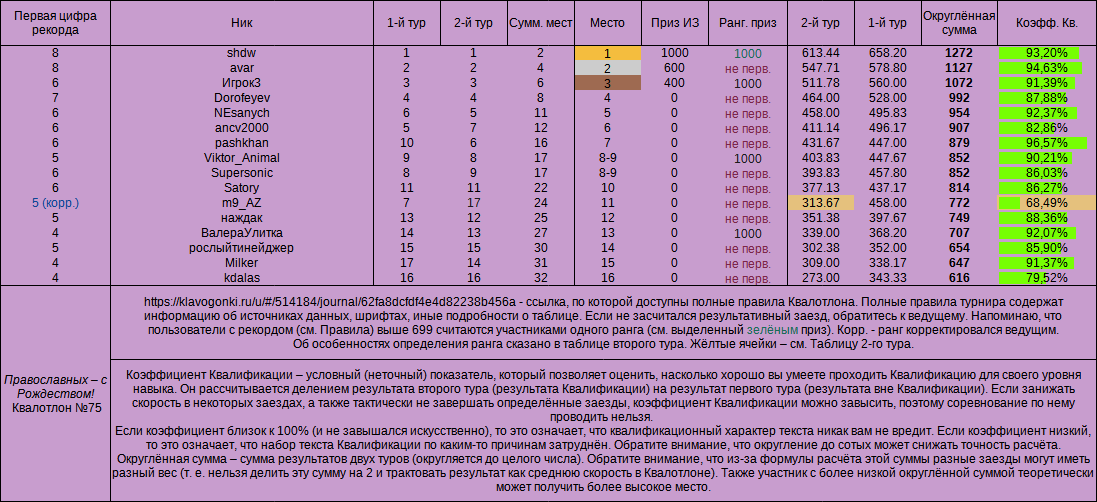Click the 'Ранг. приз' column header
1097x502 pixels.
tap(748, 23)
